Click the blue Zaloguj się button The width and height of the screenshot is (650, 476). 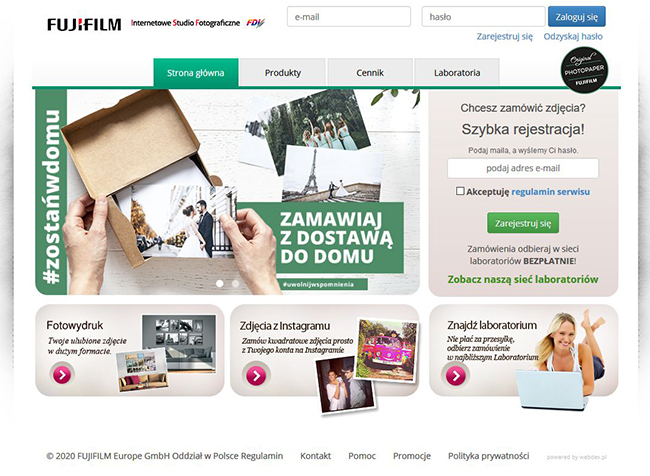coord(576,17)
